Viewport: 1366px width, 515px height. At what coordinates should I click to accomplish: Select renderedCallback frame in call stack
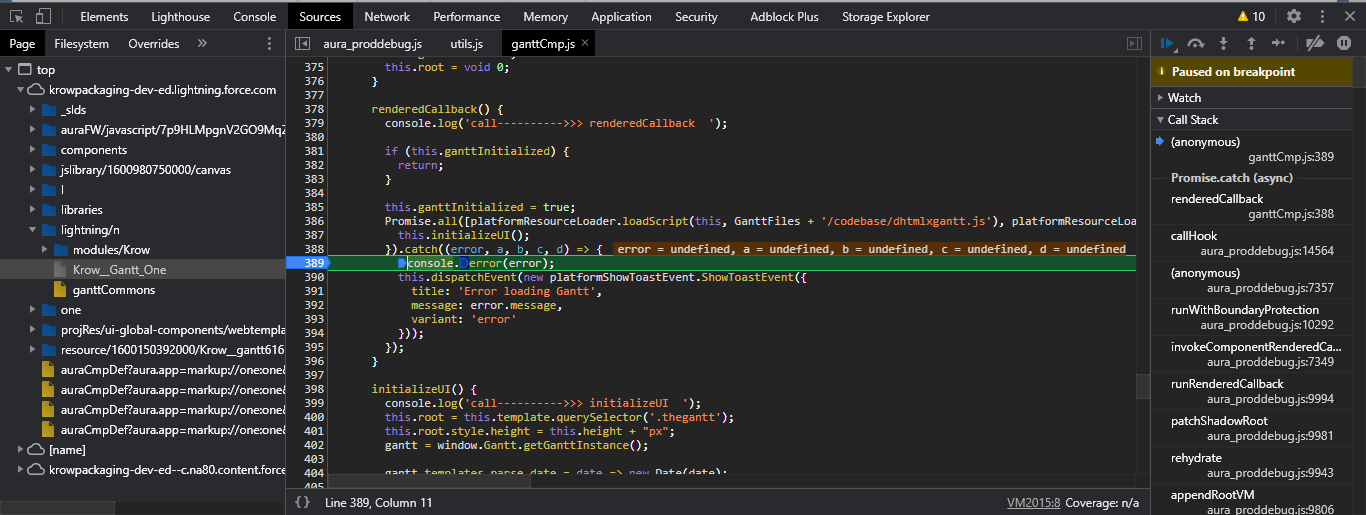[x=1216, y=199]
